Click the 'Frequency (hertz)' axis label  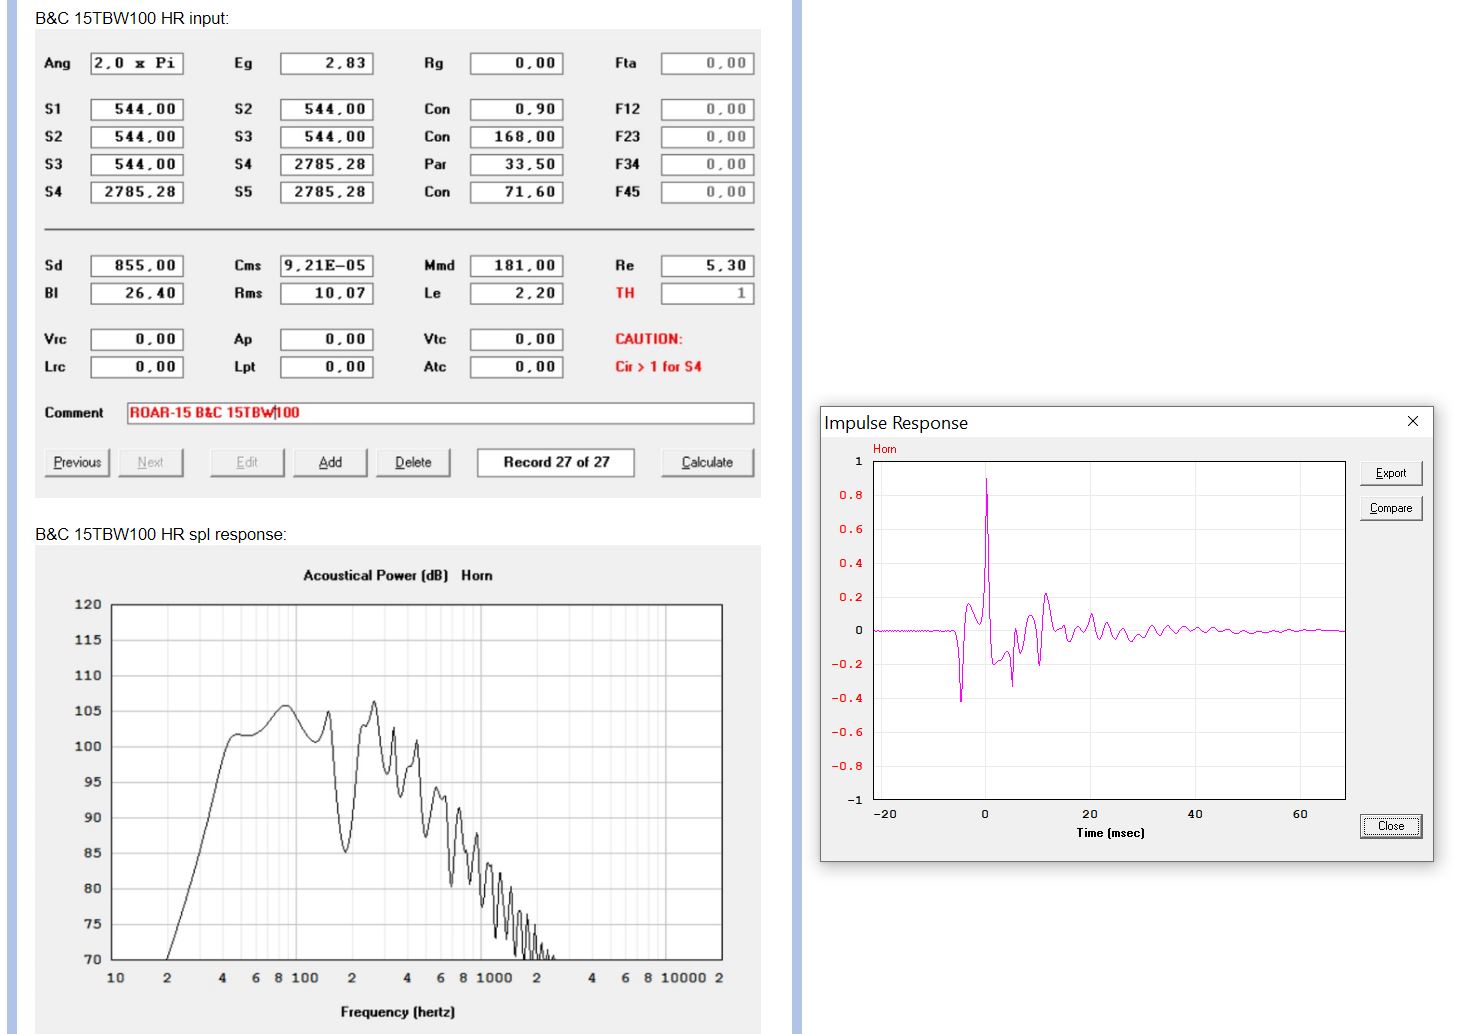[398, 1012]
